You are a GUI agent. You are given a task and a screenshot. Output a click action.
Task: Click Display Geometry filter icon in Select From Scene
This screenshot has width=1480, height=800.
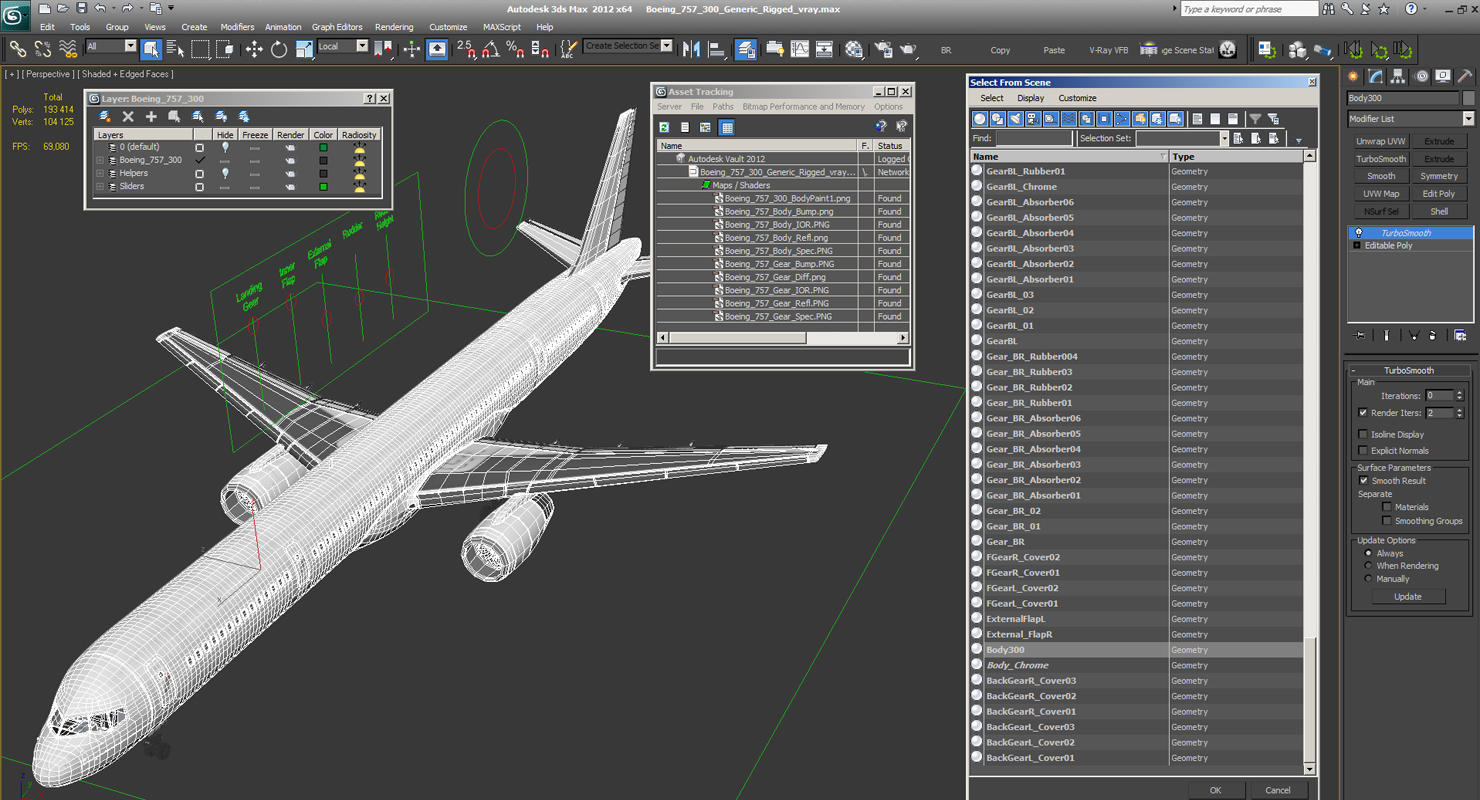980,119
